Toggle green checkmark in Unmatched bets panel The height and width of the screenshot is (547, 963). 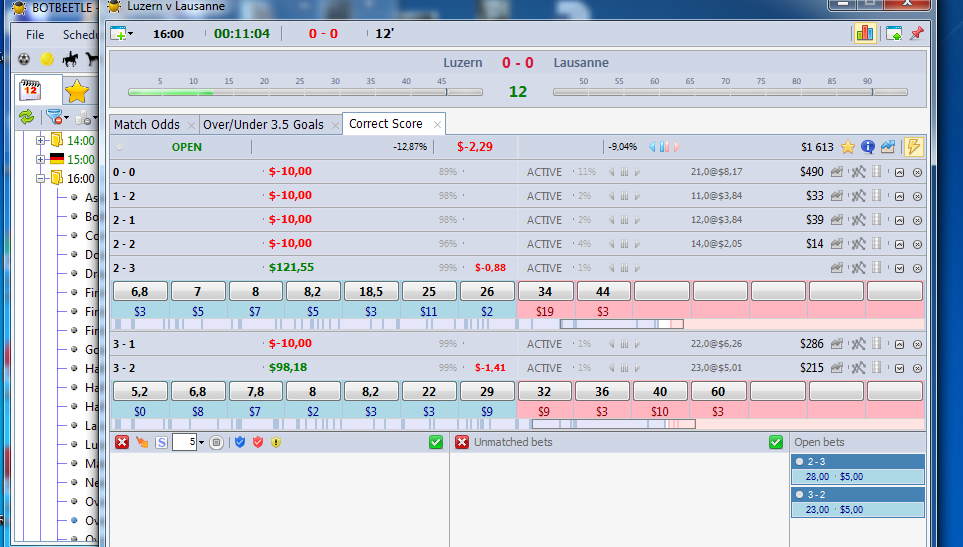pos(776,442)
